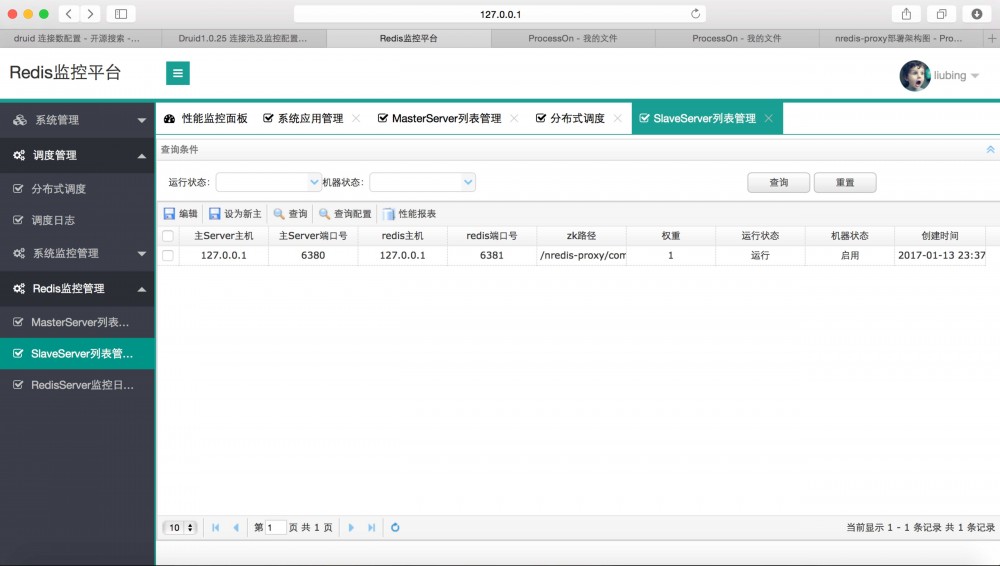Image resolution: width=1000 pixels, height=566 pixels.
Task: Select SlaveServer列表管理 in the sidebar
Action: (x=77, y=354)
